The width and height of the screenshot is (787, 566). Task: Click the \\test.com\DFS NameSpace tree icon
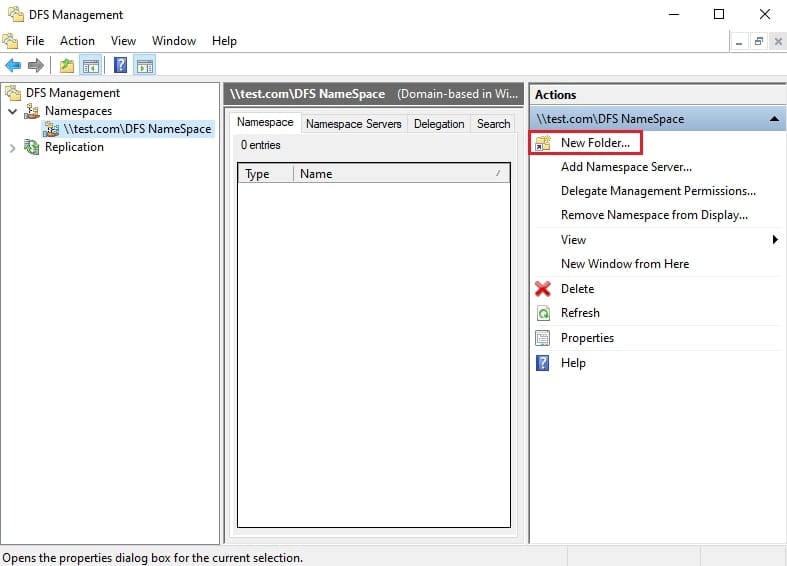pyautogui.click(x=51, y=129)
